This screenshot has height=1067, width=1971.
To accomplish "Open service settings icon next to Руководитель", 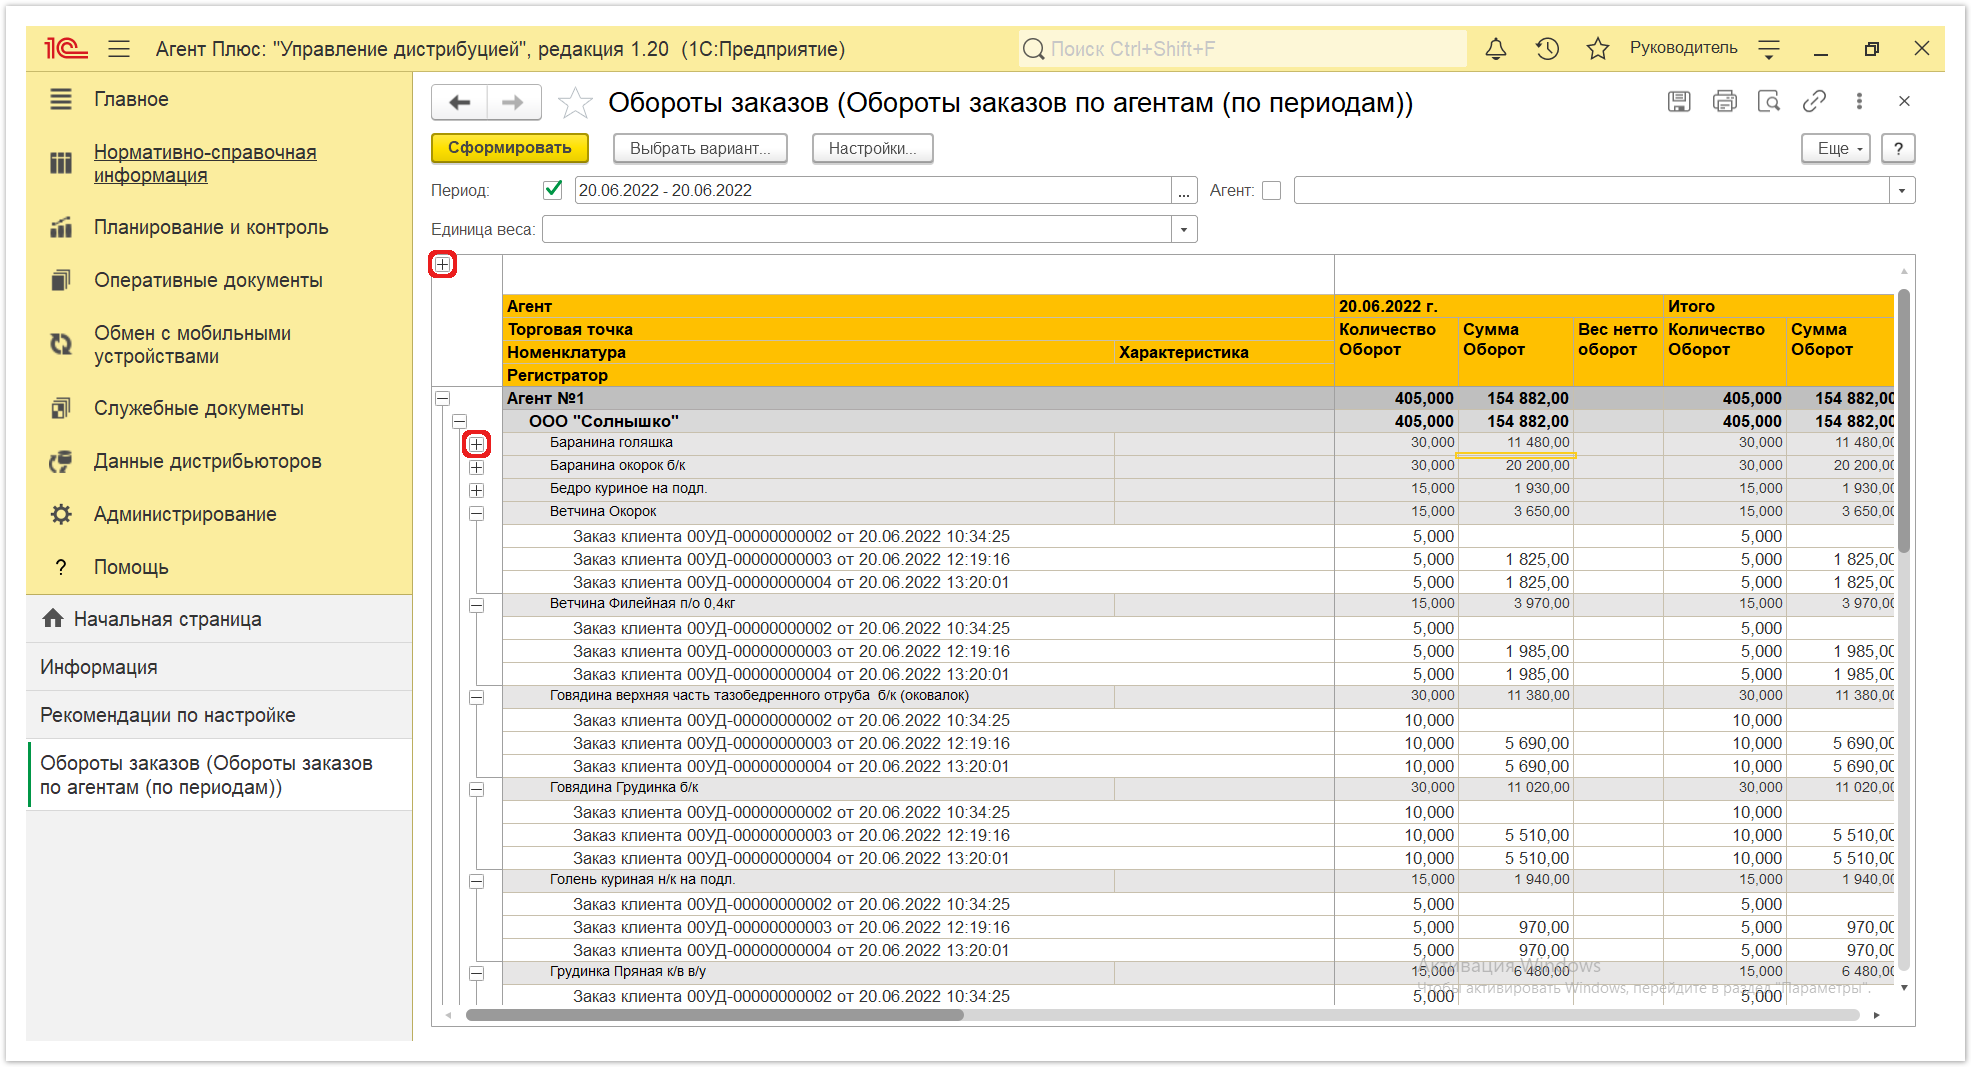I will 1769,48.
